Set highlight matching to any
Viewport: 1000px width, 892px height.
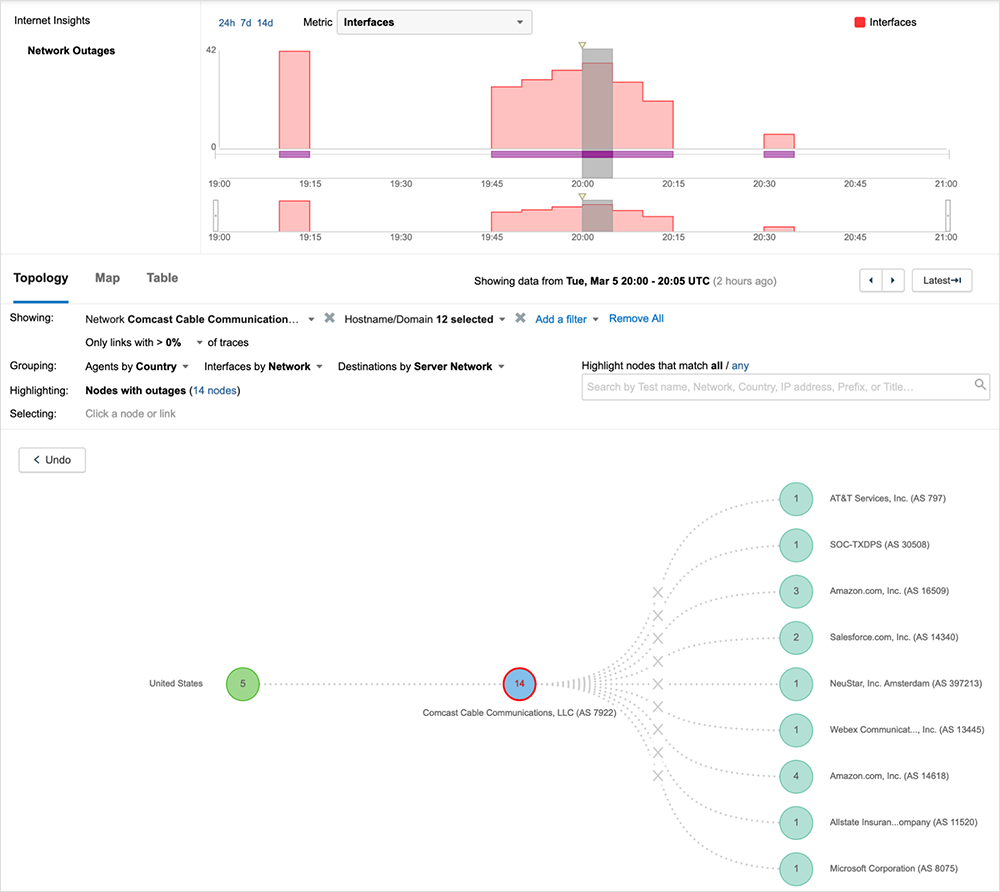pos(740,367)
